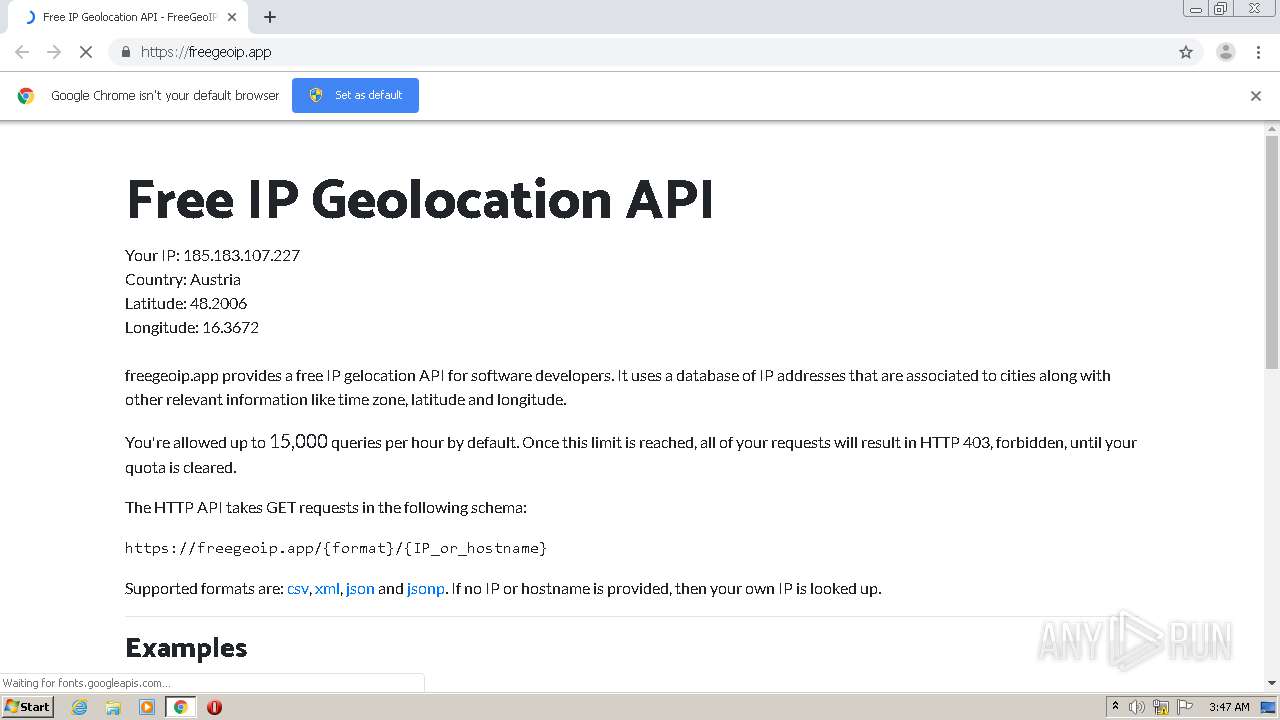Click the Longitude: 16.3672 line
Viewport: 1280px width, 720px height.
[192, 327]
